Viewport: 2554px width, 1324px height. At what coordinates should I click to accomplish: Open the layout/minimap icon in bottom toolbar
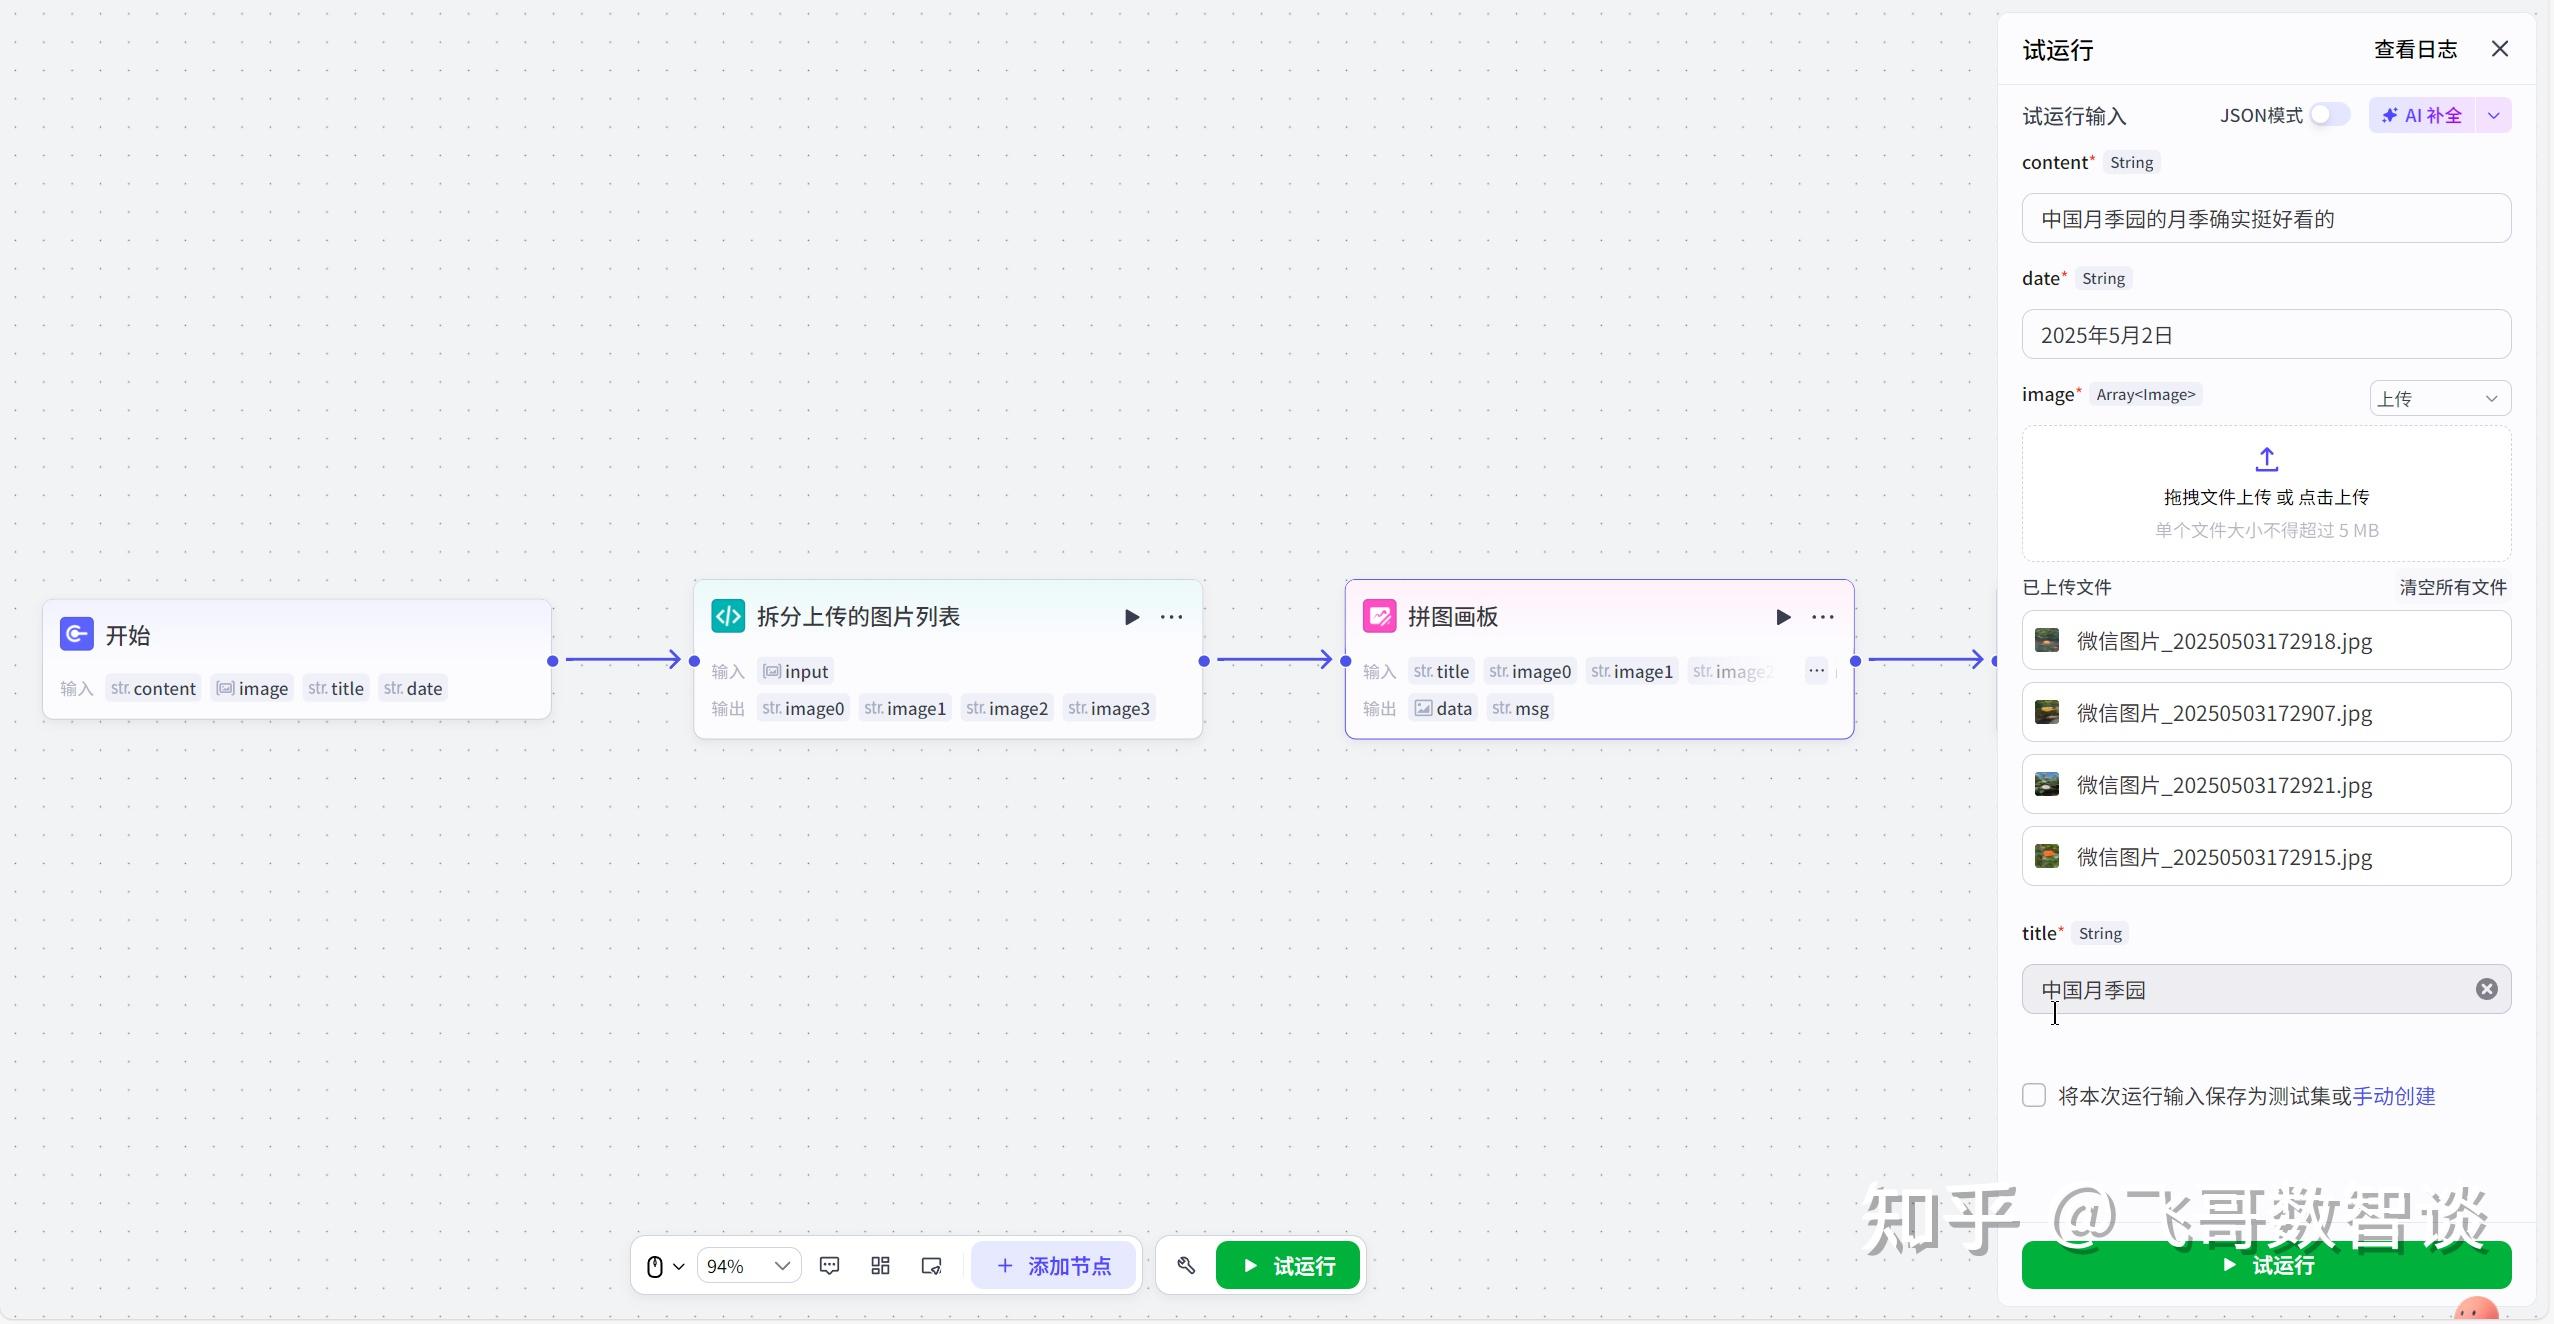[879, 1264]
